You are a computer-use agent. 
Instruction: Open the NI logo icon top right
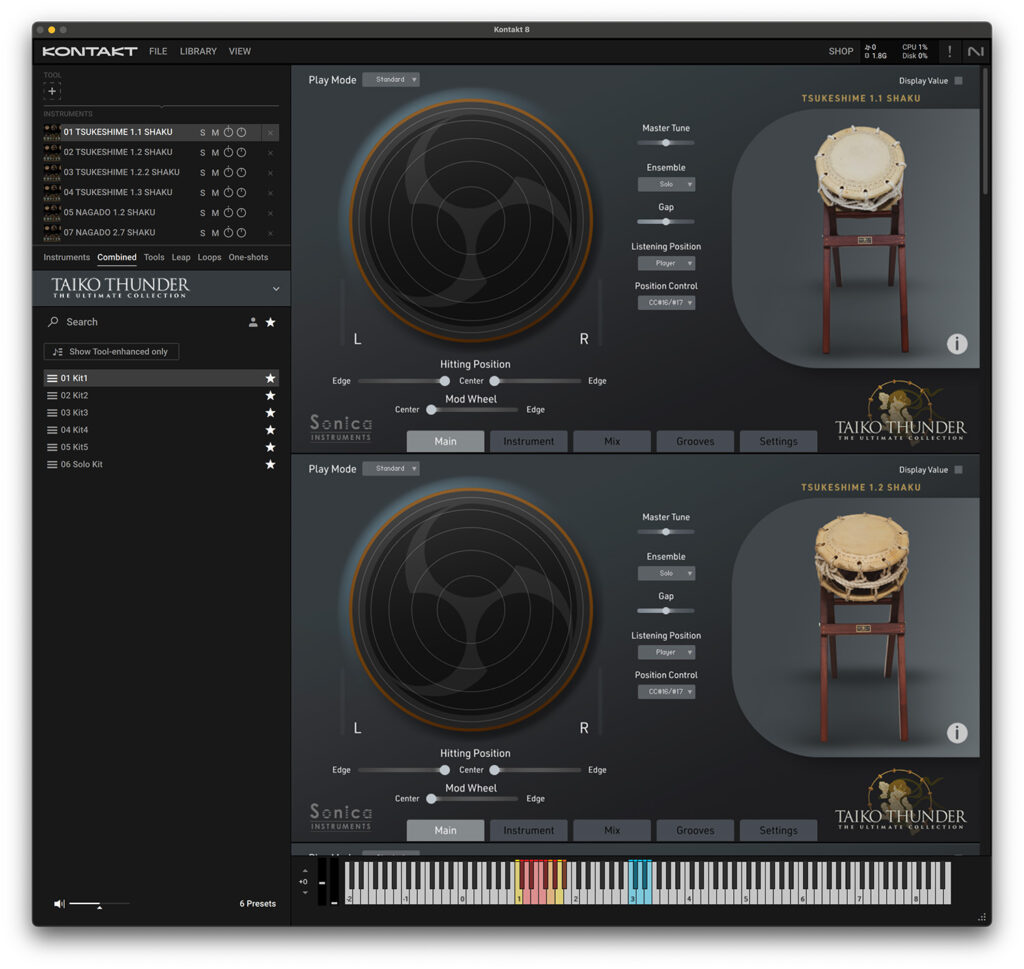[975, 51]
